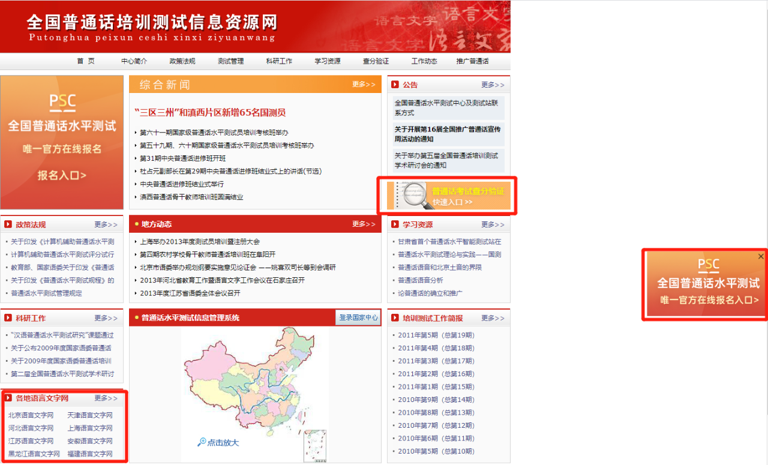The image size is (768, 465).
Task: Click the red arrow icon beside 学习资源
Action: (x=395, y=225)
